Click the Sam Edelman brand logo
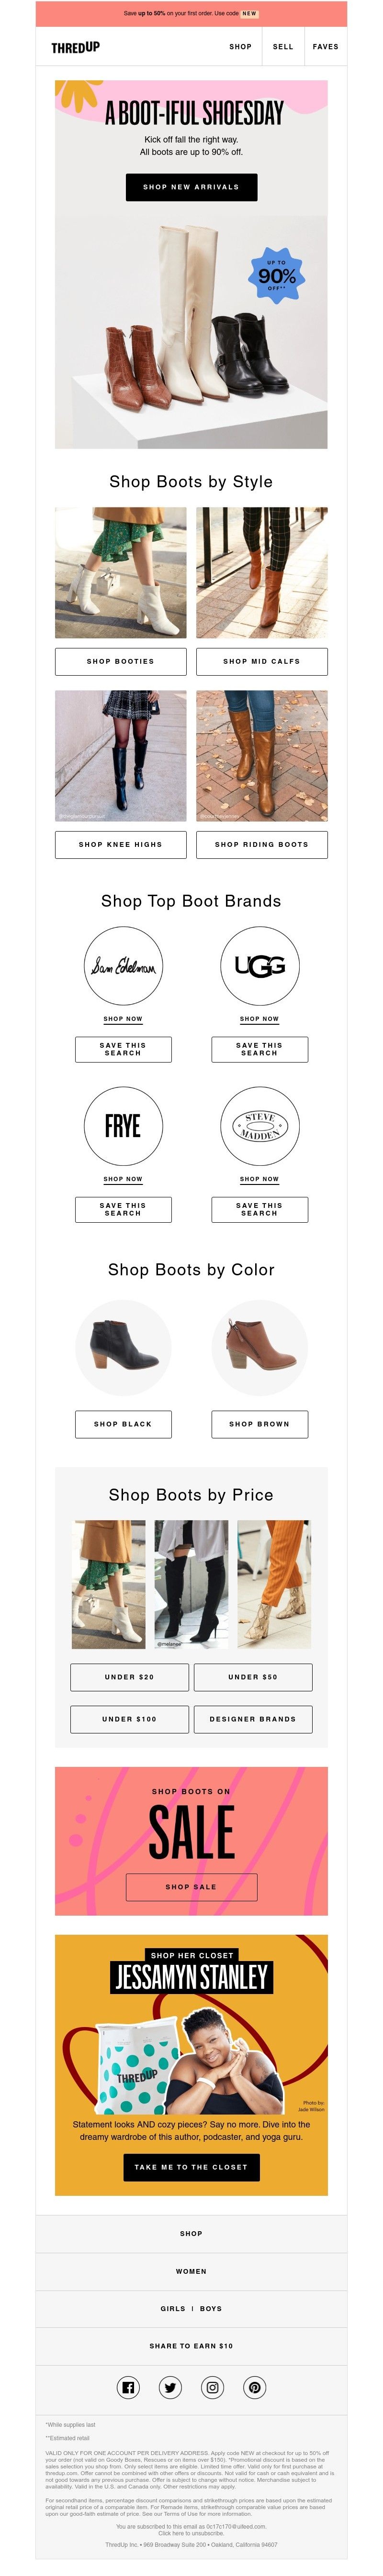383x2576 pixels. coord(123,966)
